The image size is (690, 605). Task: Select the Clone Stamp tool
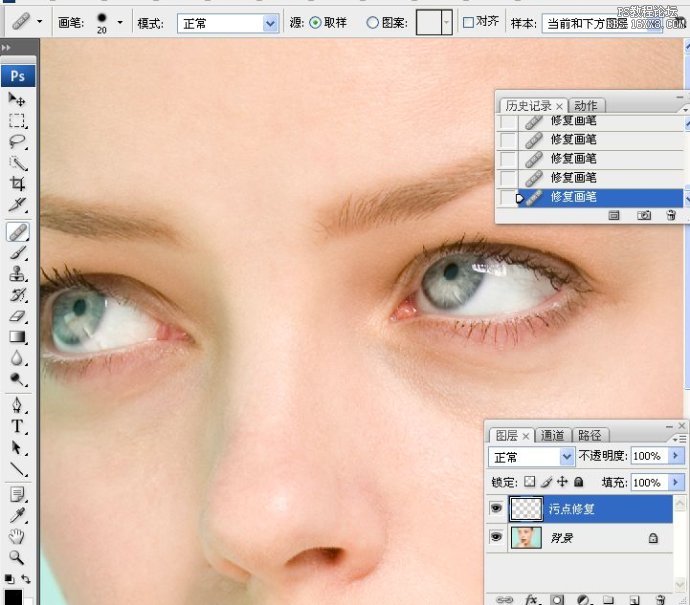tap(17, 274)
